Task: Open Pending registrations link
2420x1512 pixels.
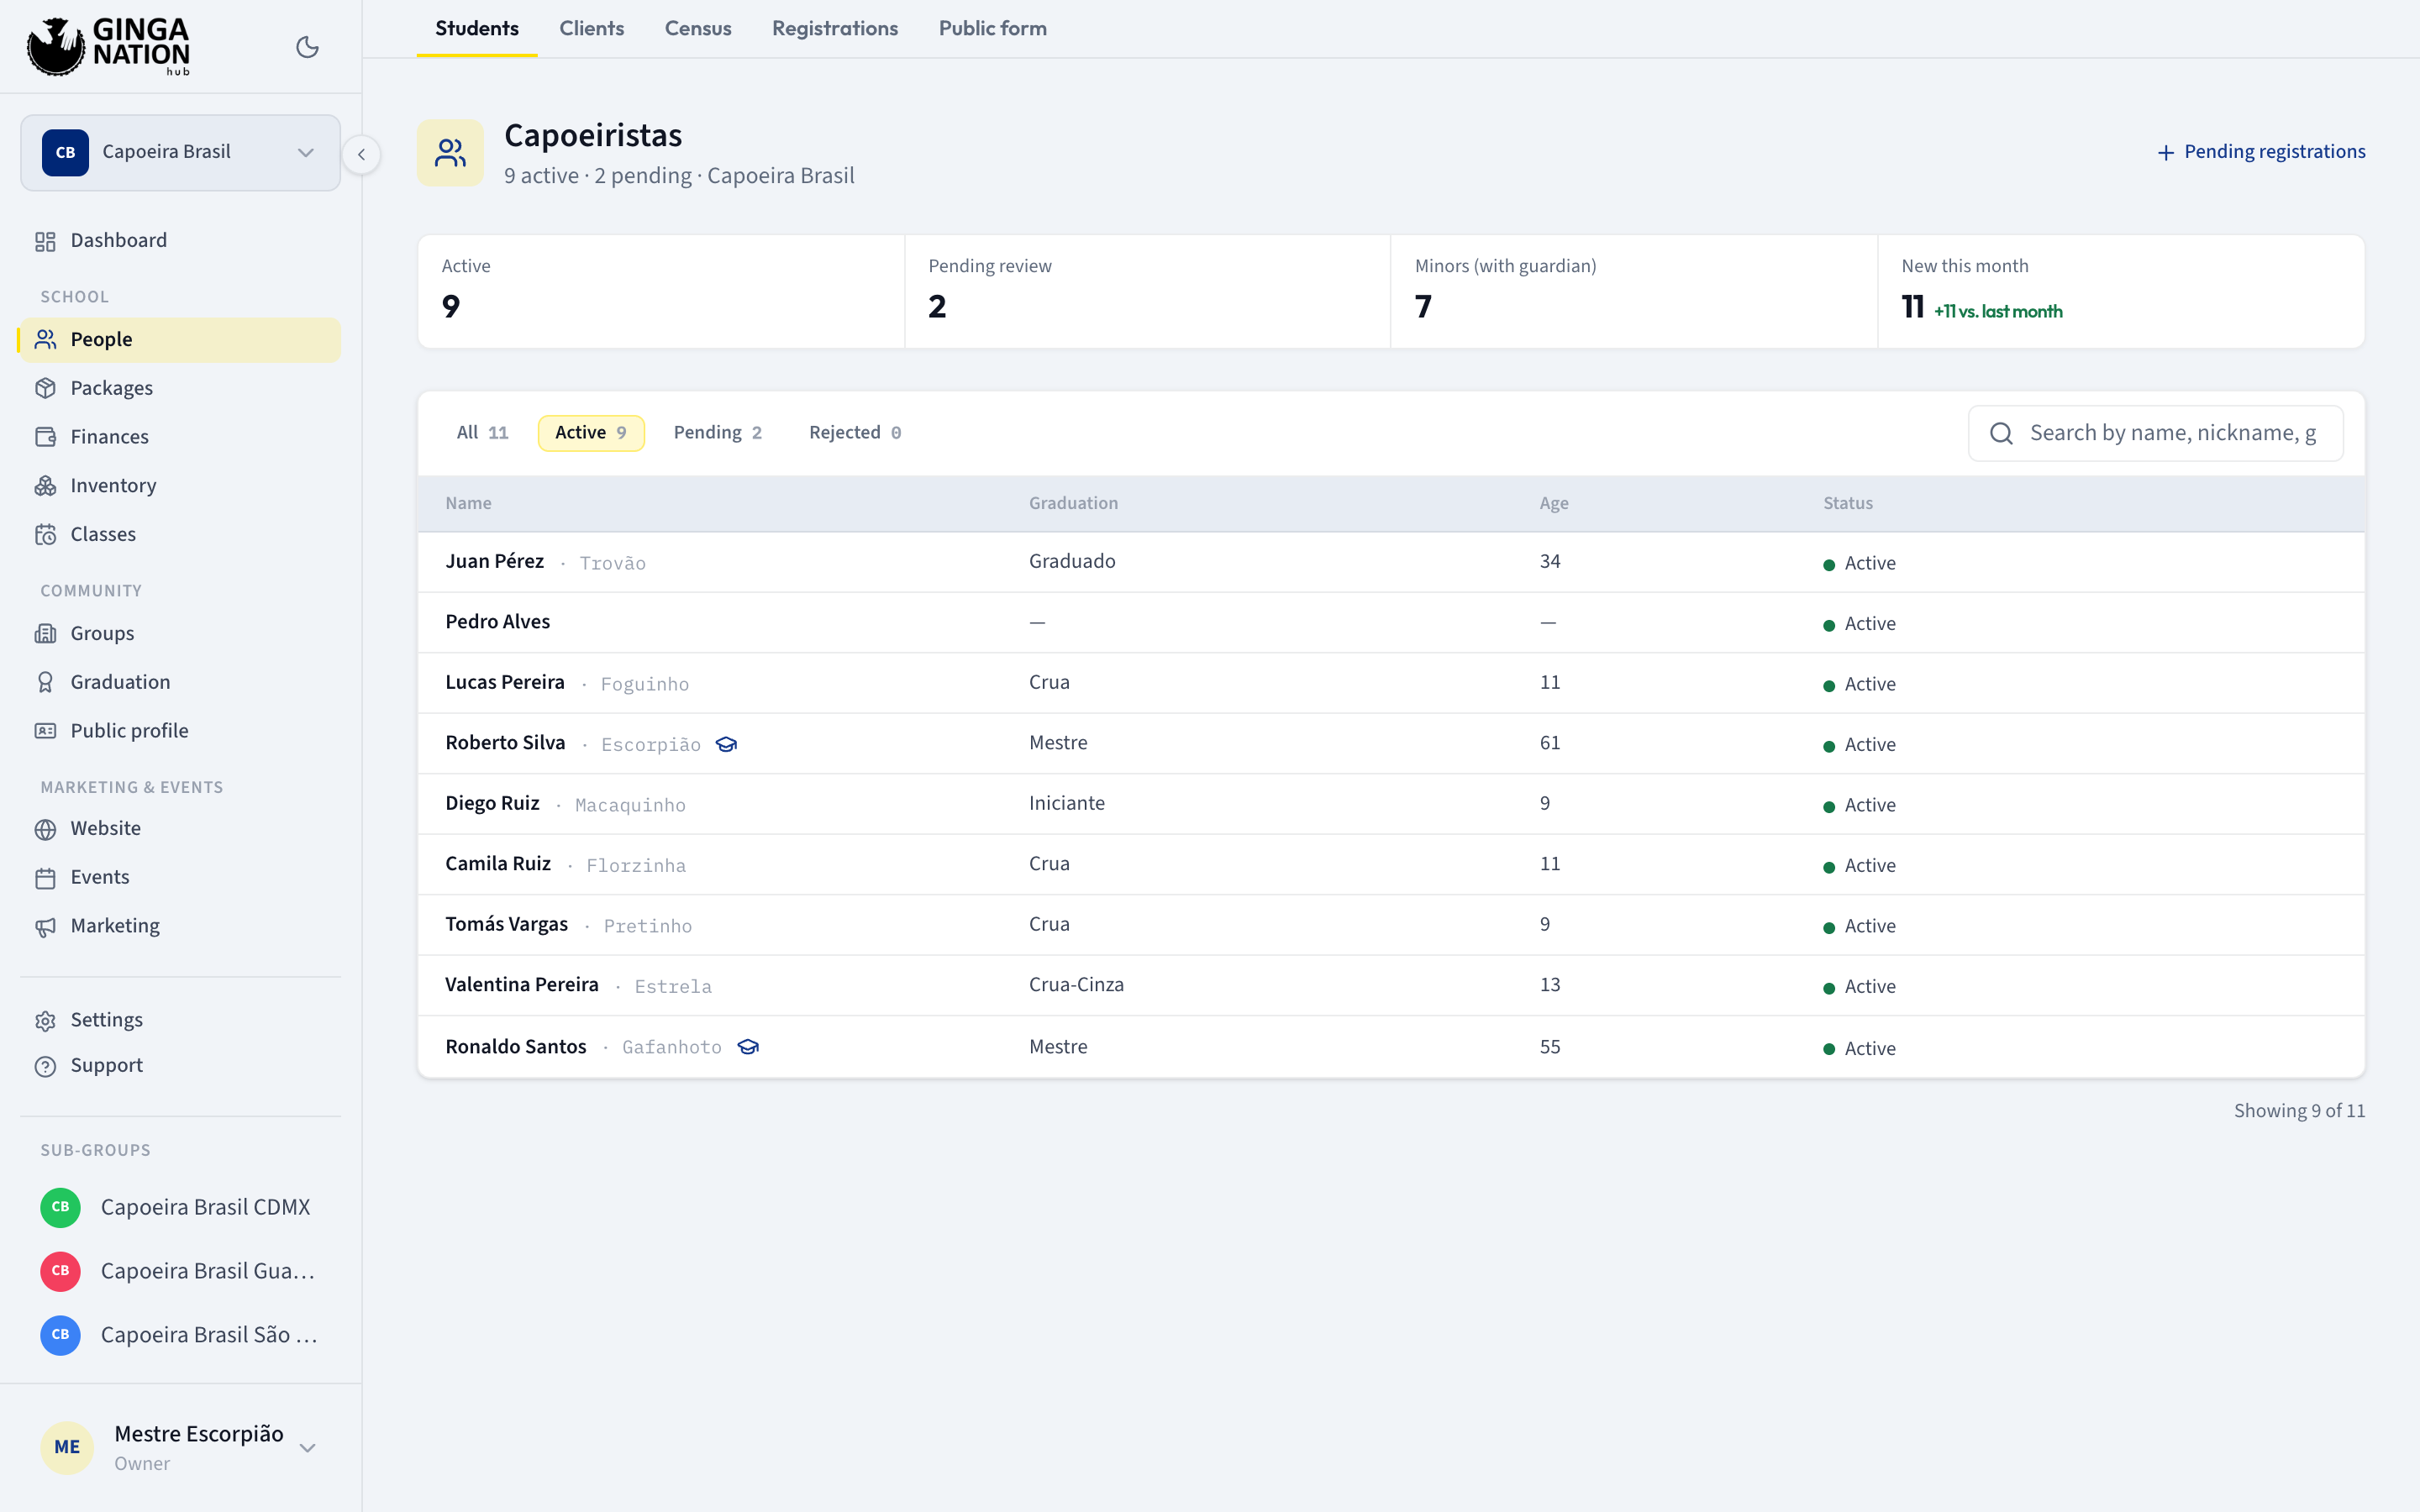Action: [2261, 152]
